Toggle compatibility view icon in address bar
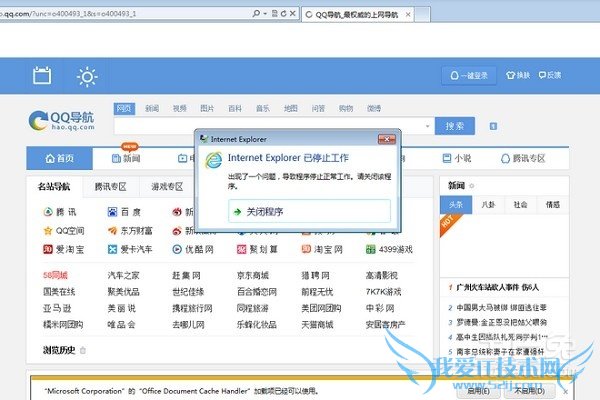Viewport: 600px width, 400px height. [274, 13]
